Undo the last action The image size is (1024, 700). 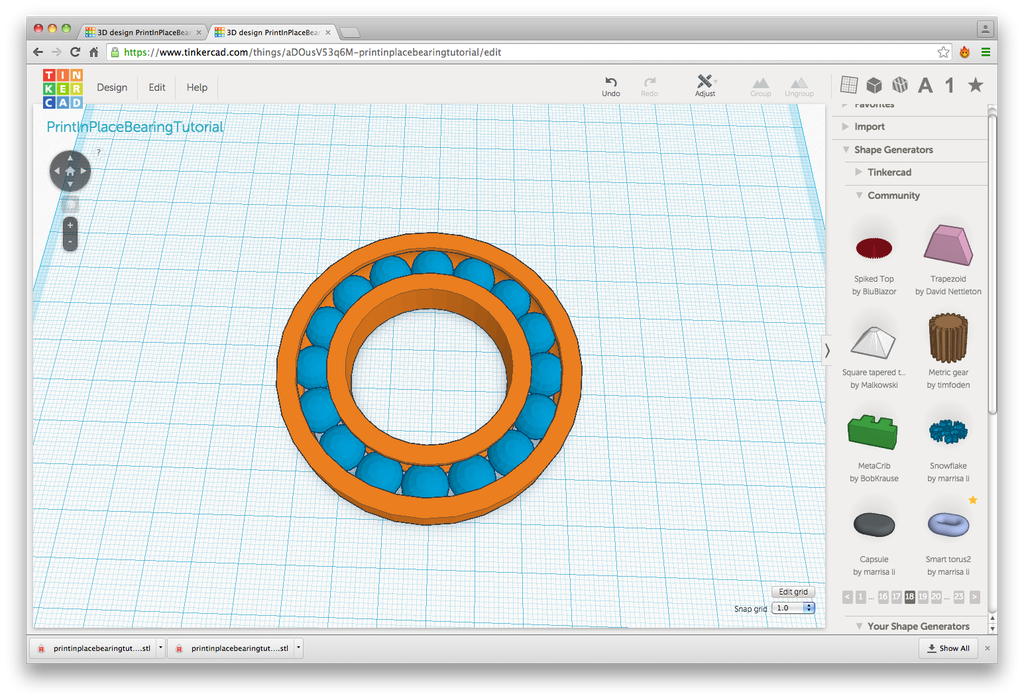click(611, 86)
